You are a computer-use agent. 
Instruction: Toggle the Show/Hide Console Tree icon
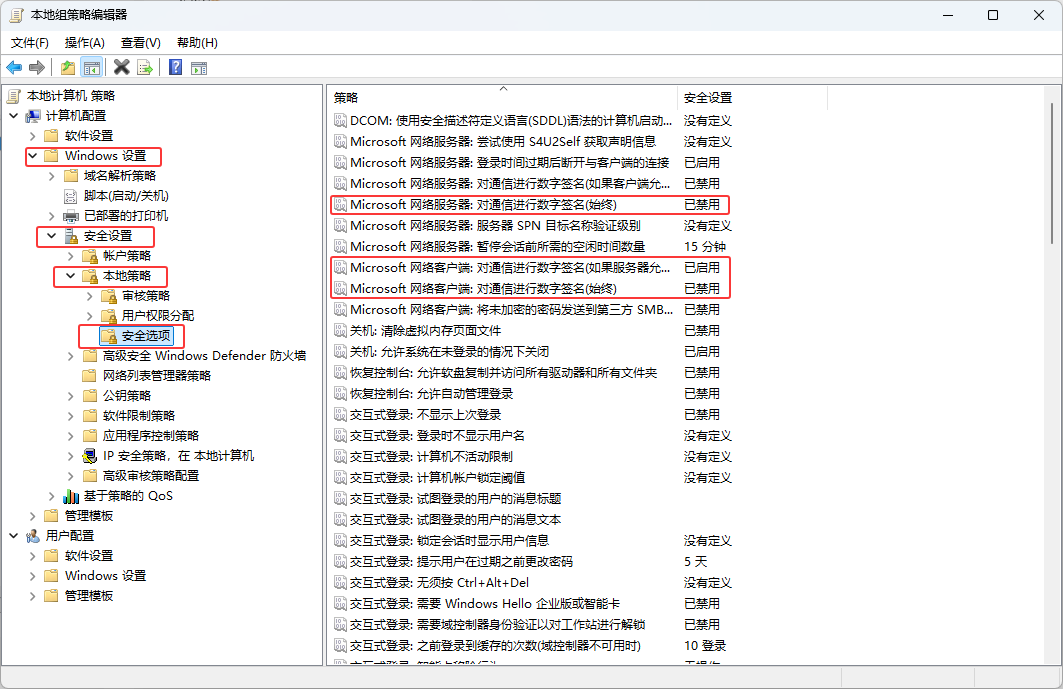pos(92,67)
